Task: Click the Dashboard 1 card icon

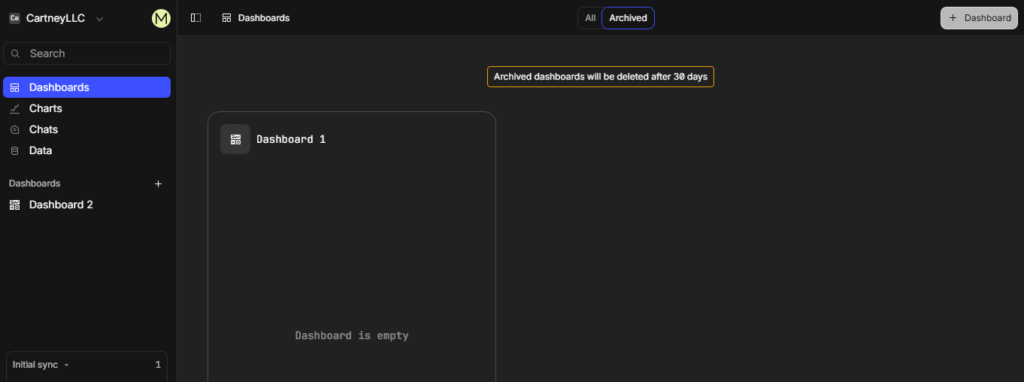Action: 235,139
